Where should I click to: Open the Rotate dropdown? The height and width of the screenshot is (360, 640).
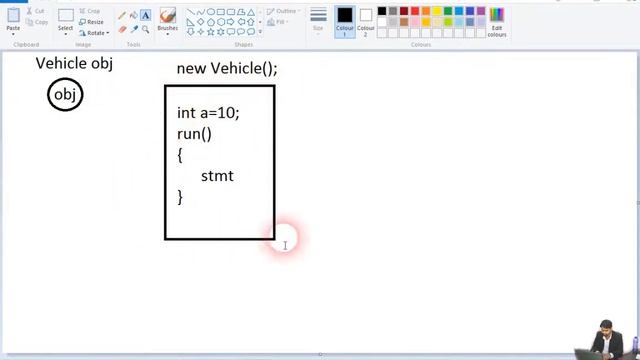94,33
